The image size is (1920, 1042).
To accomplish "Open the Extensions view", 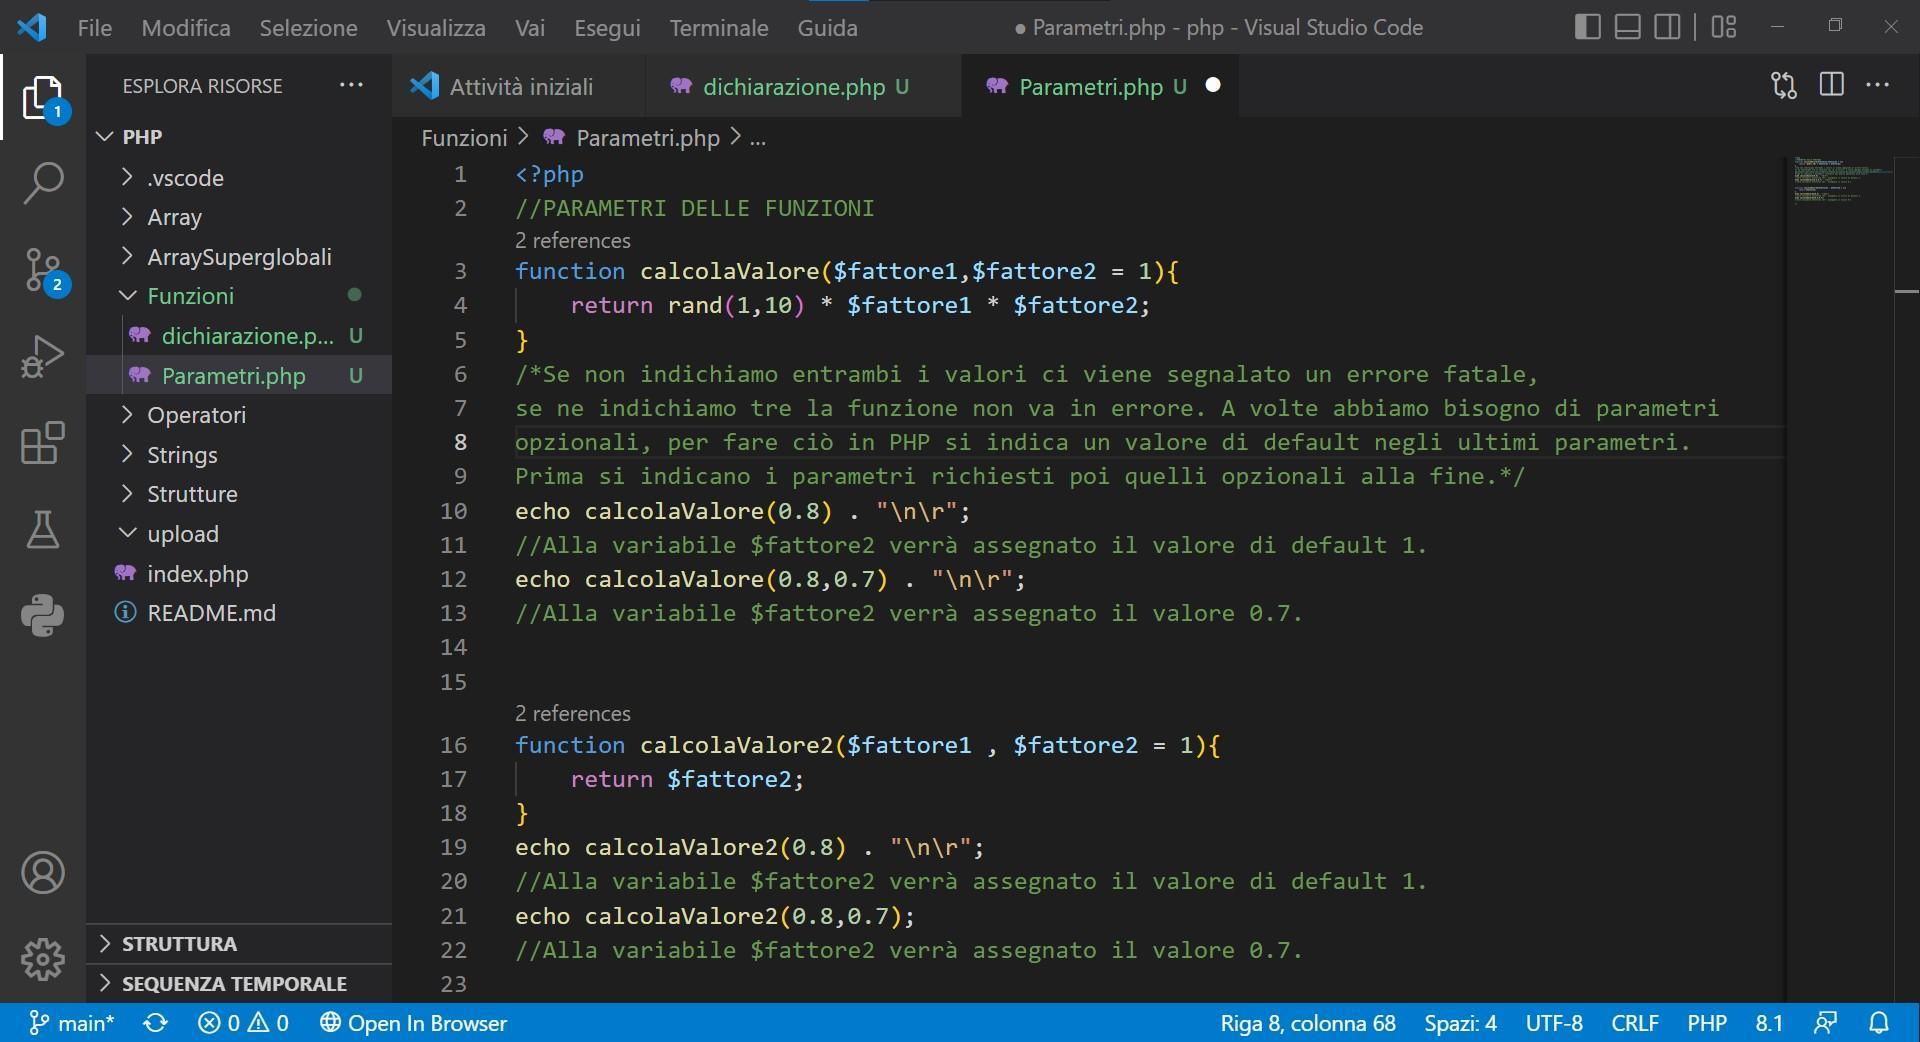I will pos(42,442).
